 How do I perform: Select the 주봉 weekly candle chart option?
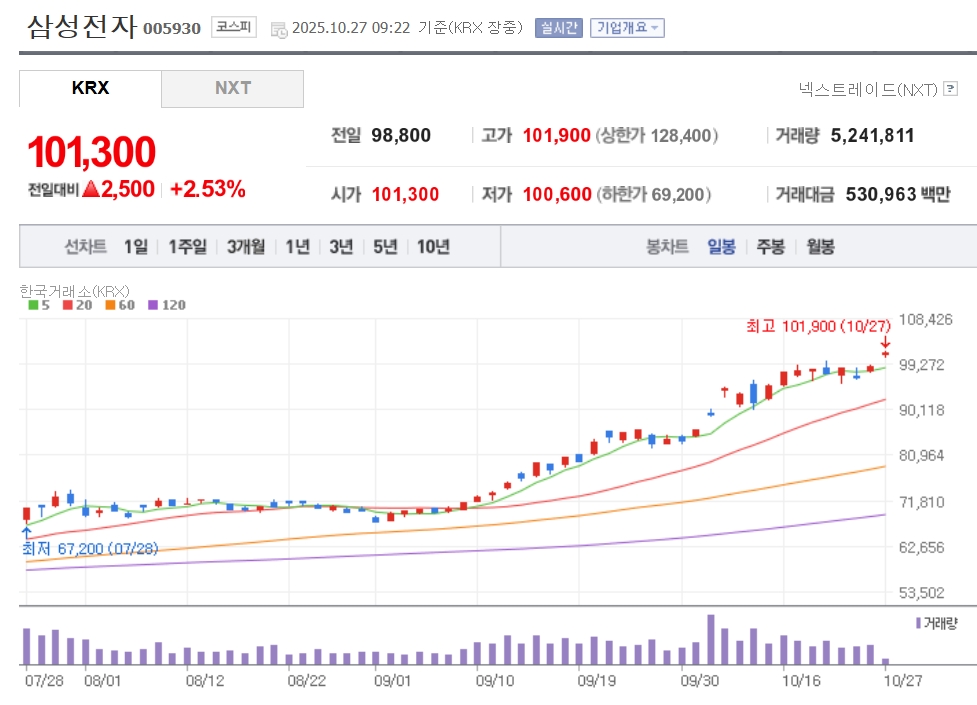click(770, 247)
